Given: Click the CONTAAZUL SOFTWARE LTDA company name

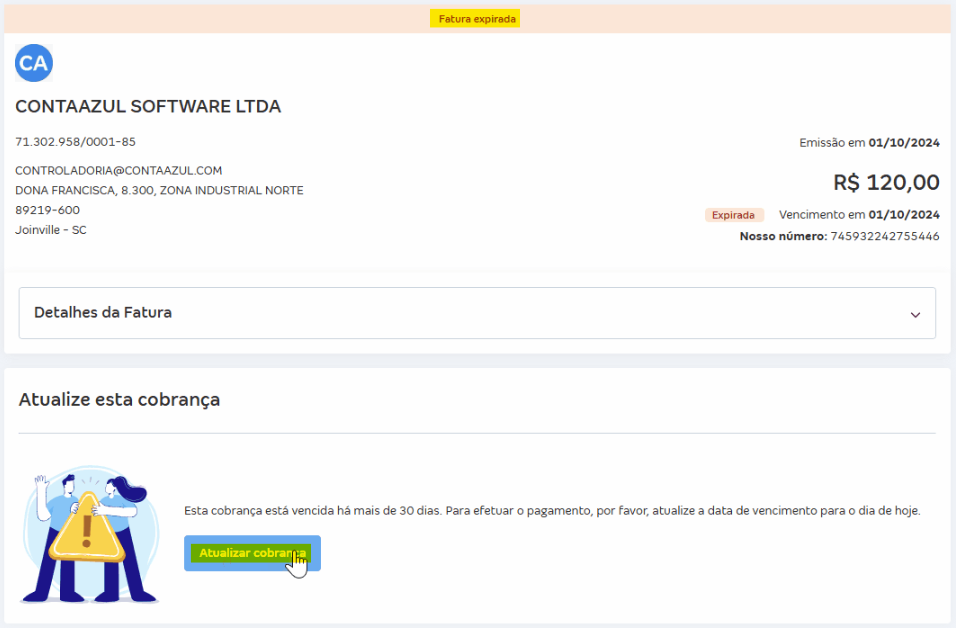Looking at the screenshot, I should coord(148,106).
